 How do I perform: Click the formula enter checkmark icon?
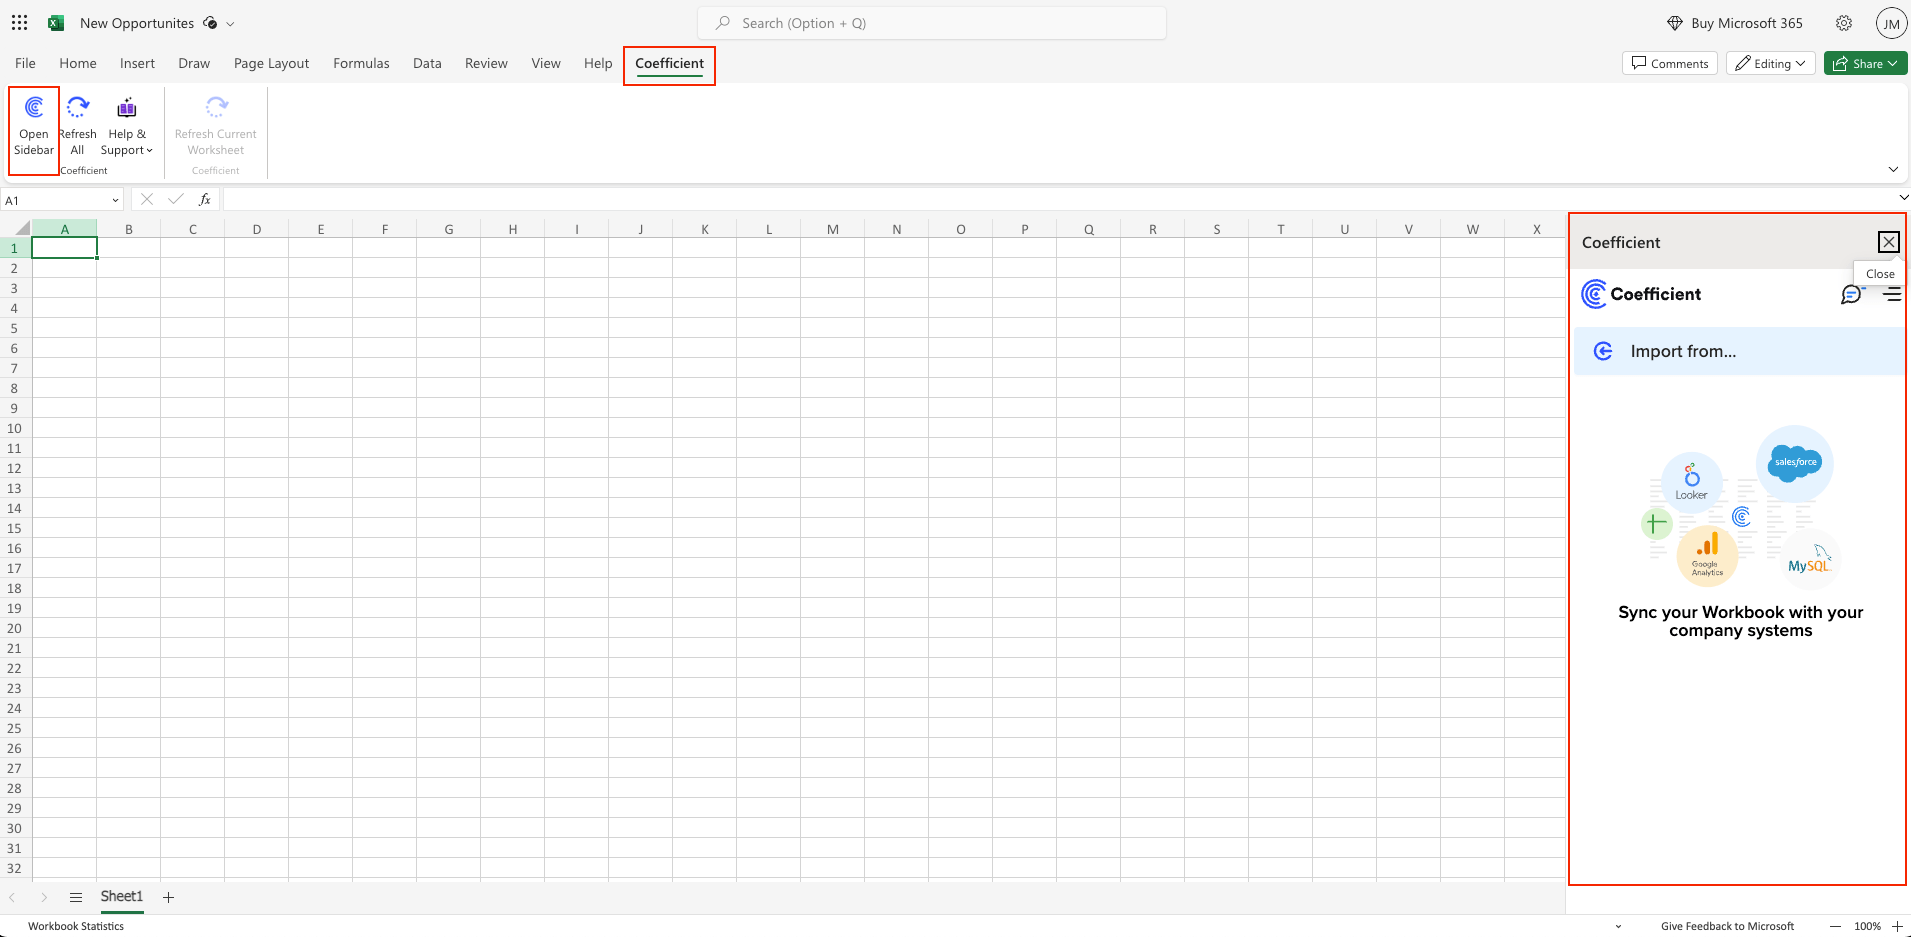tap(176, 199)
